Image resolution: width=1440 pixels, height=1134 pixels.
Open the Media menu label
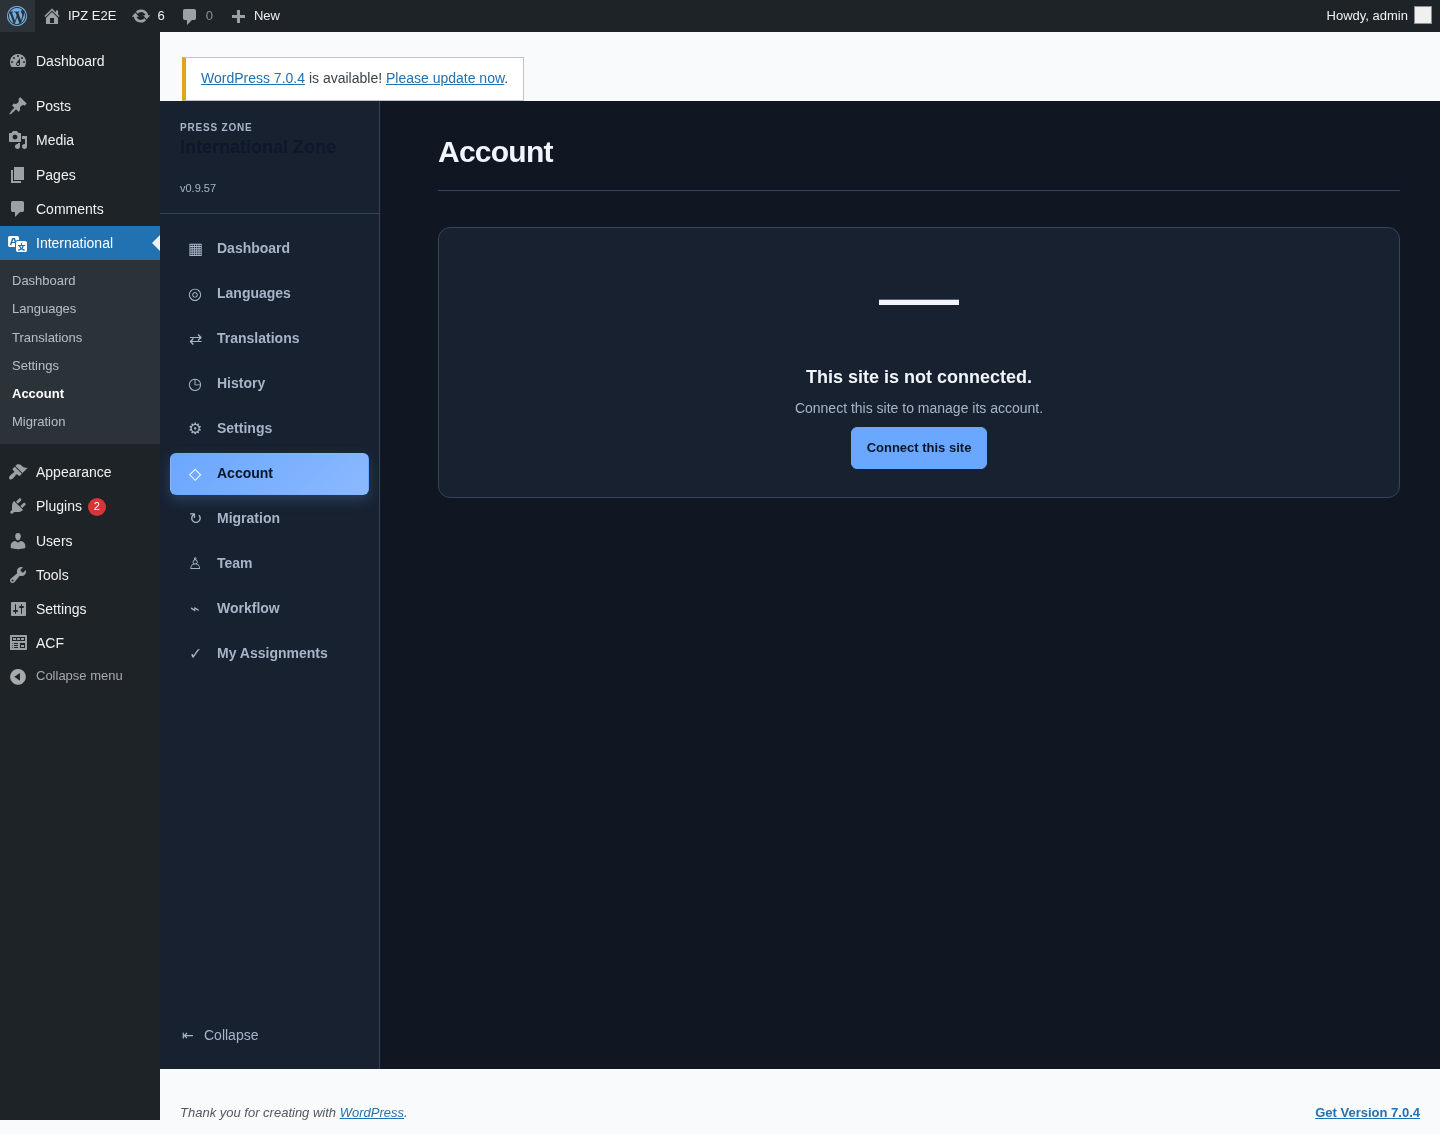(55, 140)
